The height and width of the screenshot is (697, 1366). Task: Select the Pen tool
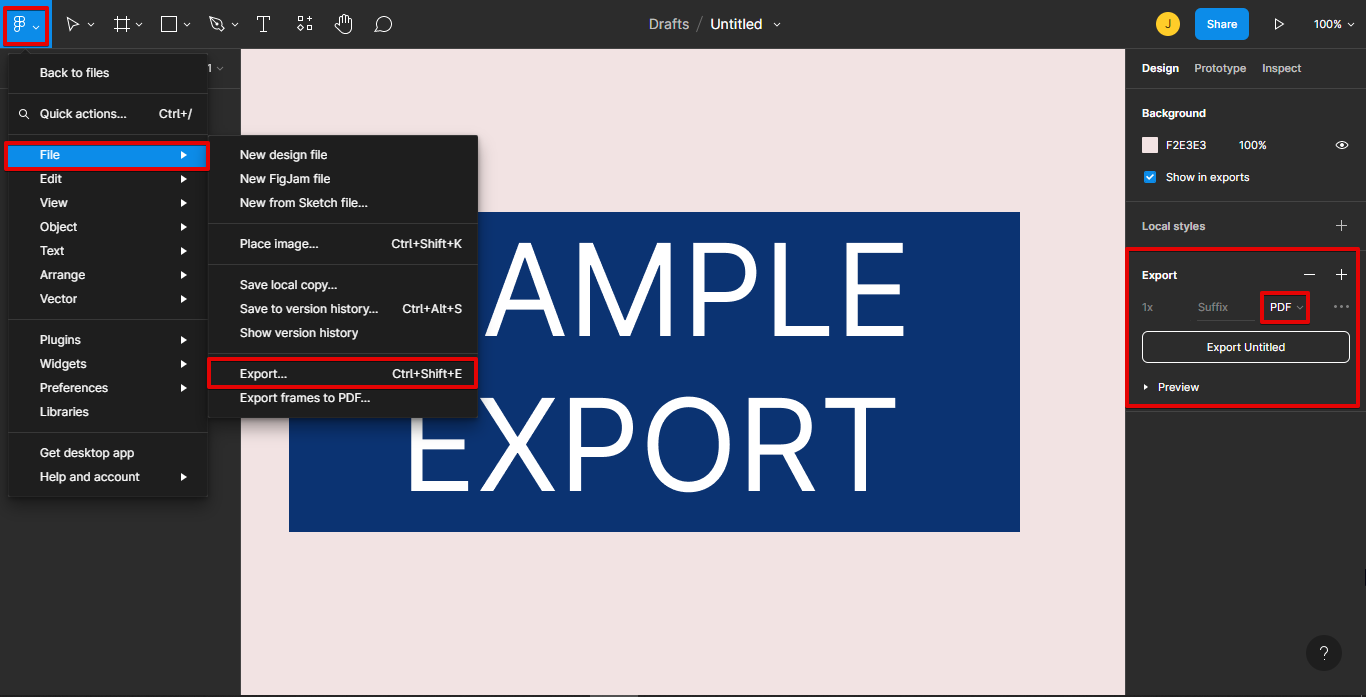(217, 24)
